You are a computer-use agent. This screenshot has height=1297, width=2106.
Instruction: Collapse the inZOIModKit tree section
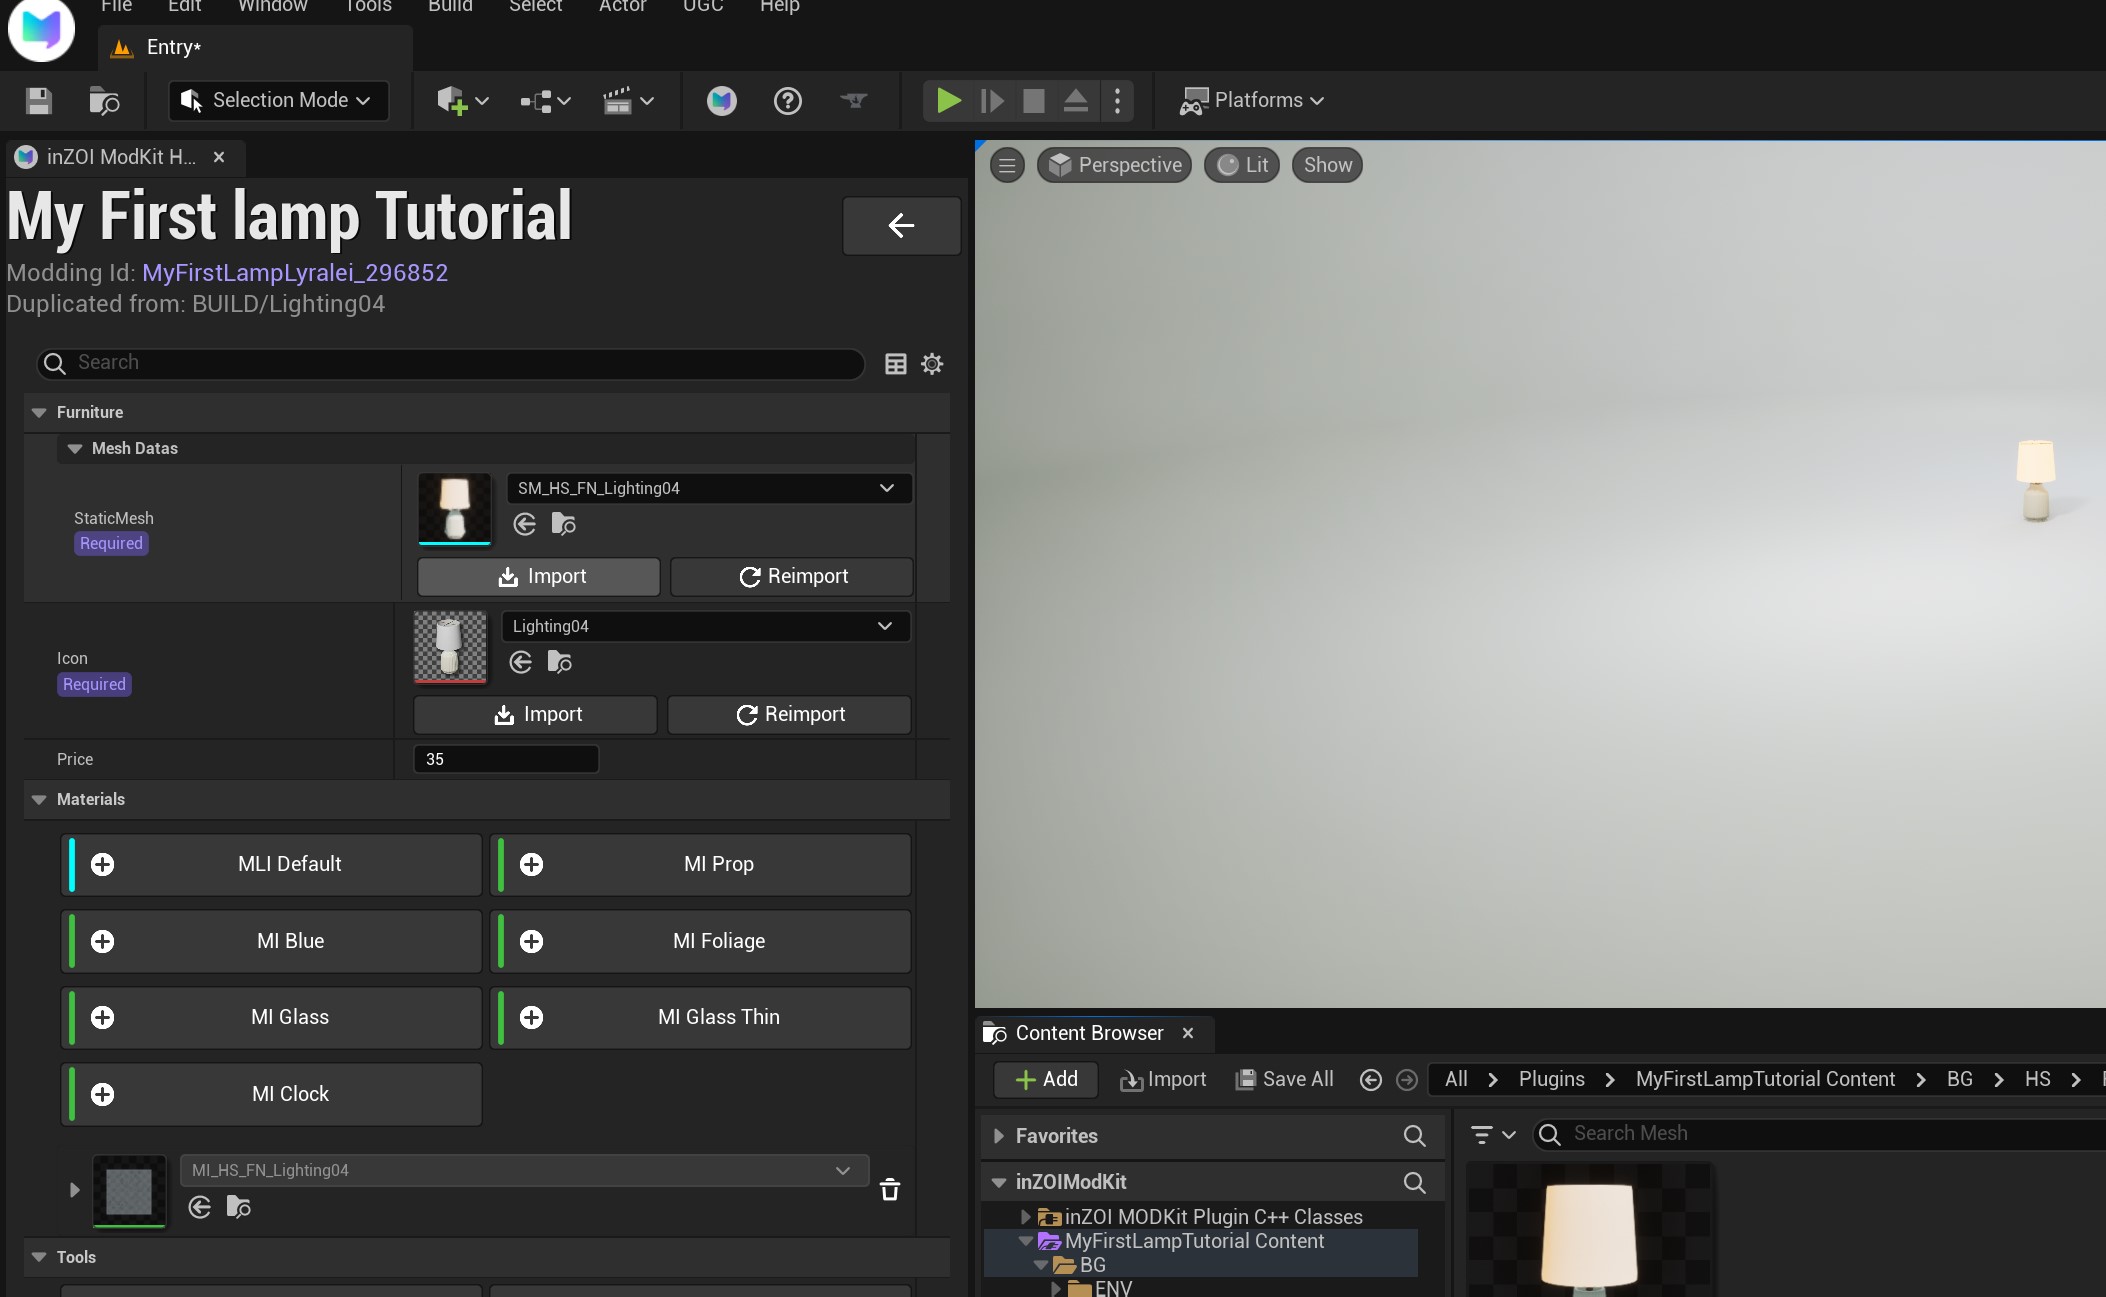click(x=998, y=1182)
